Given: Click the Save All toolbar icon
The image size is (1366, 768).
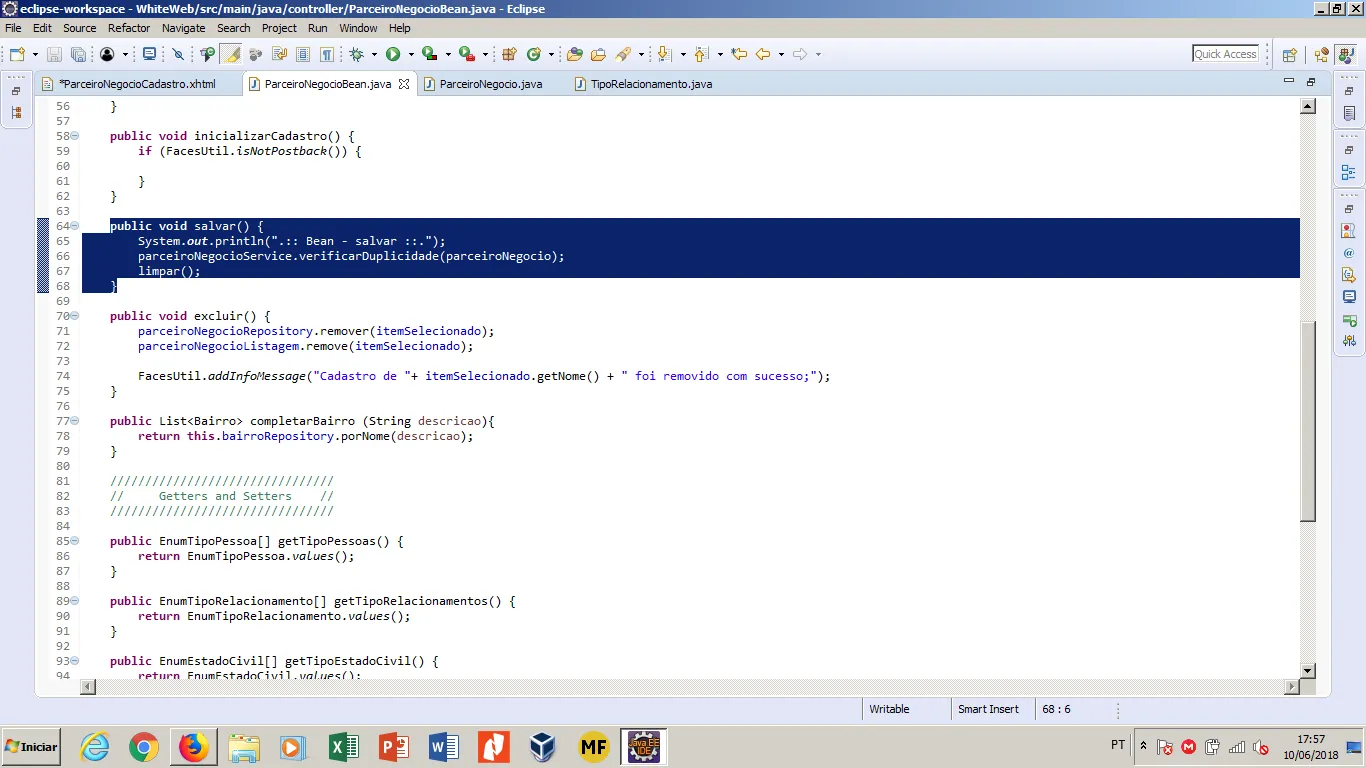Looking at the screenshot, I should click(78, 54).
